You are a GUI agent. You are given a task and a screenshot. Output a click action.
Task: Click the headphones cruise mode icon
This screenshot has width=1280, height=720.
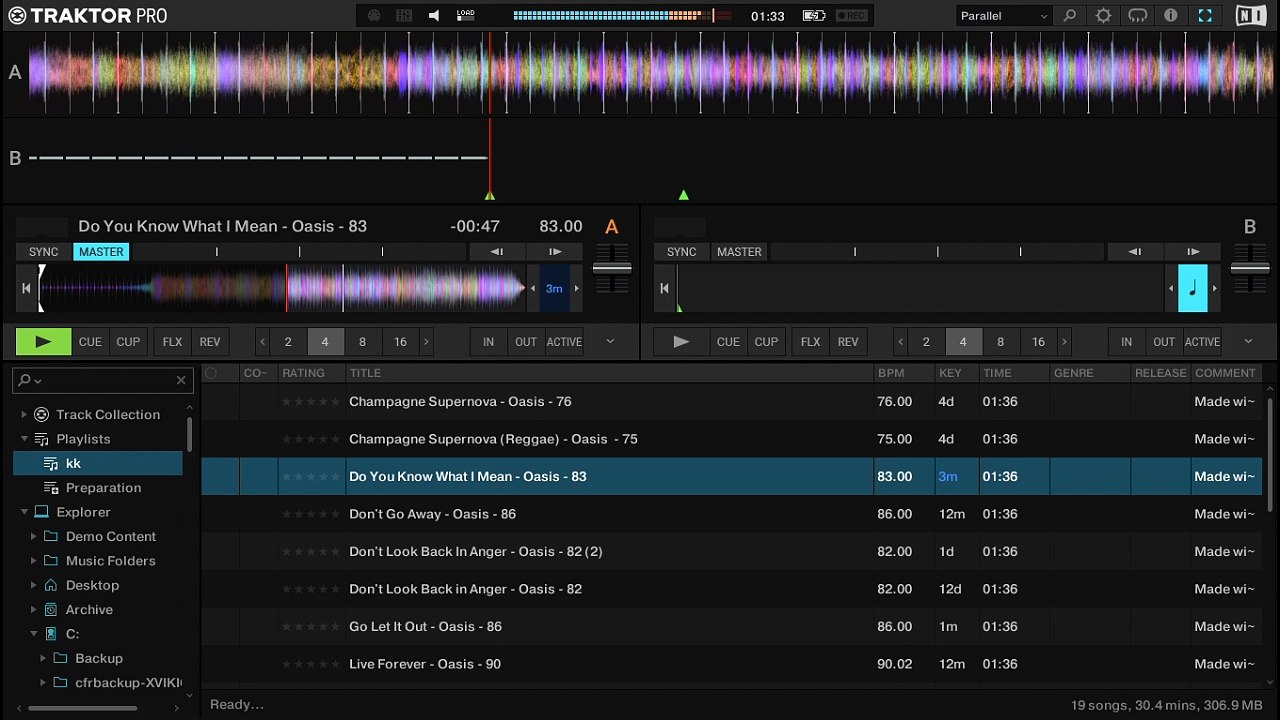tap(1138, 16)
